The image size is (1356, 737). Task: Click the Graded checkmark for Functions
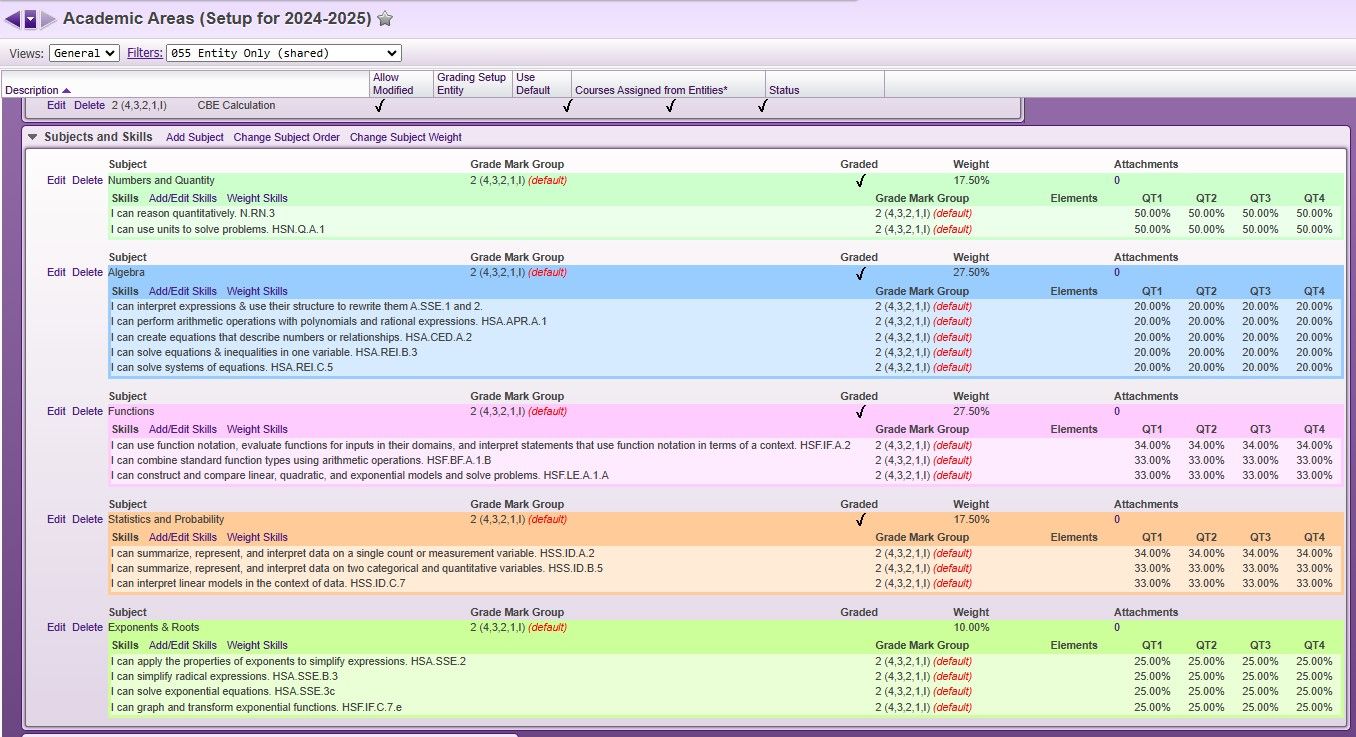coord(860,412)
